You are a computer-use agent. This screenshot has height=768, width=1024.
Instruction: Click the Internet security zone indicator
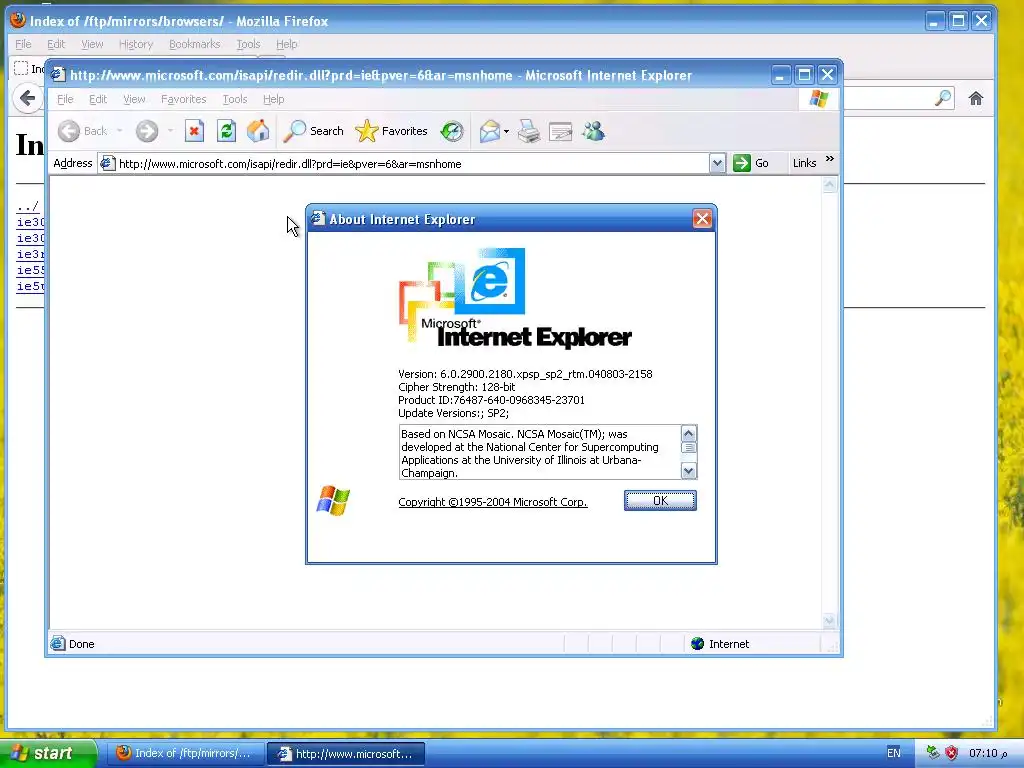coord(720,644)
